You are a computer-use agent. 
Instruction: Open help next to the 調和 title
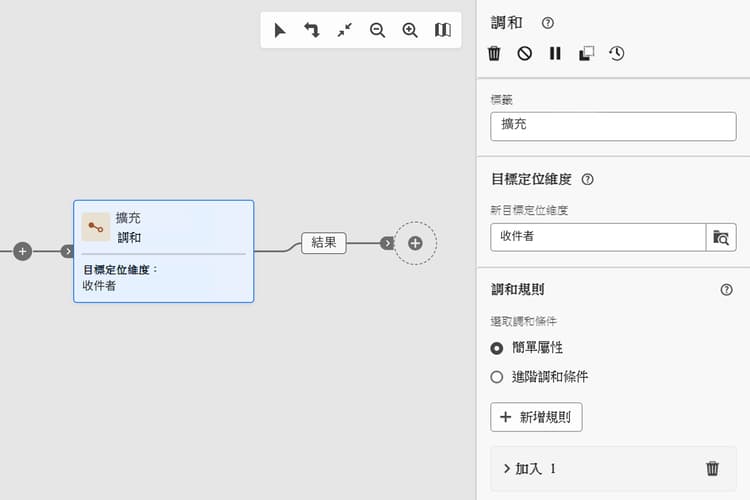tap(548, 23)
